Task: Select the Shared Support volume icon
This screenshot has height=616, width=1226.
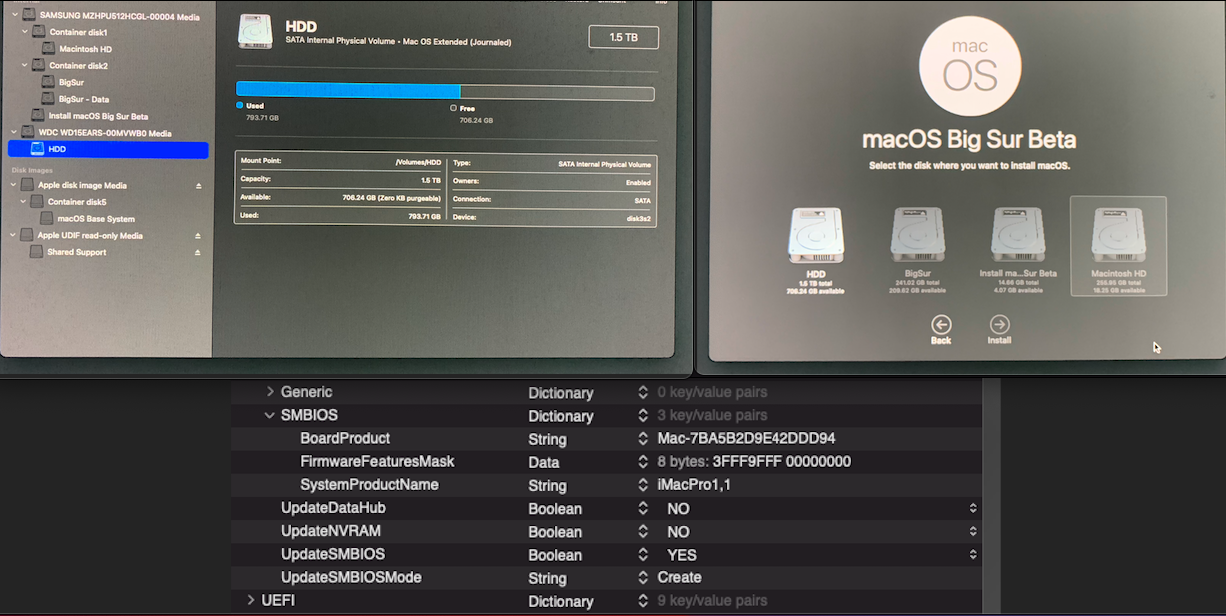Action: [38, 252]
